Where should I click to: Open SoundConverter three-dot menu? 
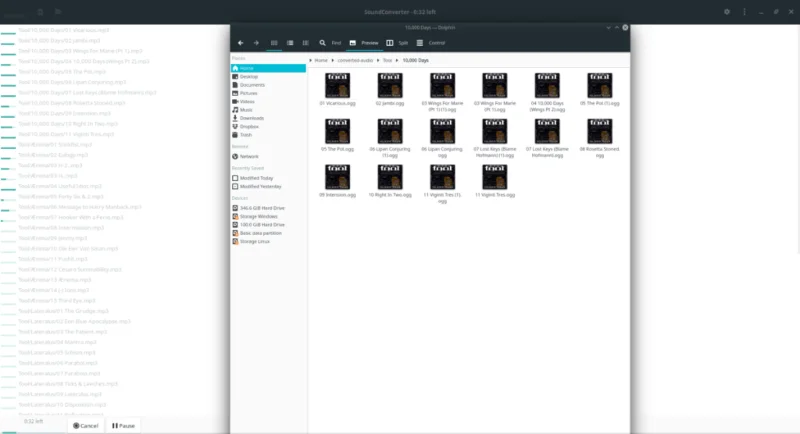pos(744,12)
